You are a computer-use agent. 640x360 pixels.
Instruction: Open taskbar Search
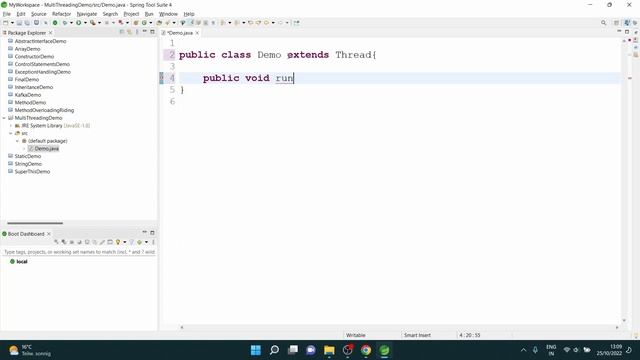tap(274, 350)
